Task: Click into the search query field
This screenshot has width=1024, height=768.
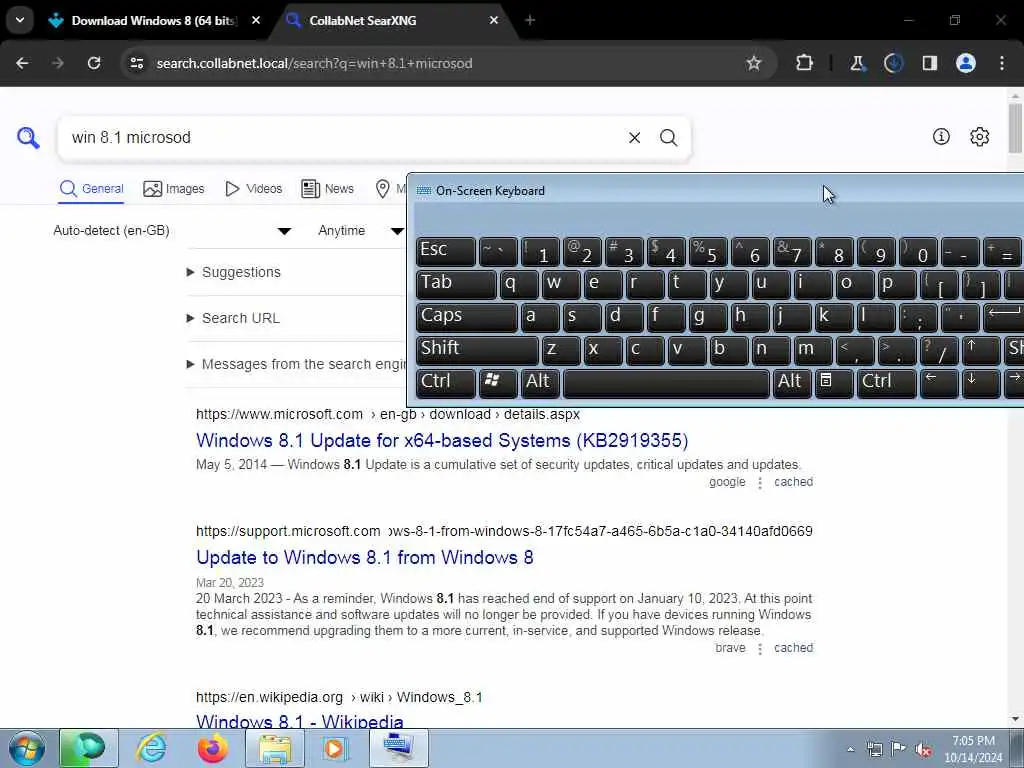Action: point(343,138)
